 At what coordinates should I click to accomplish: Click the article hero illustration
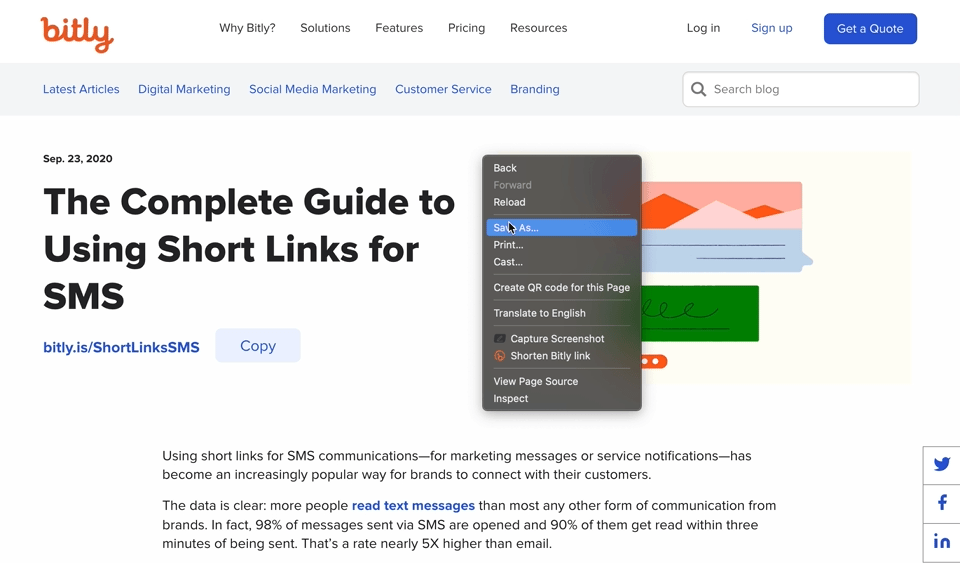tap(776, 268)
